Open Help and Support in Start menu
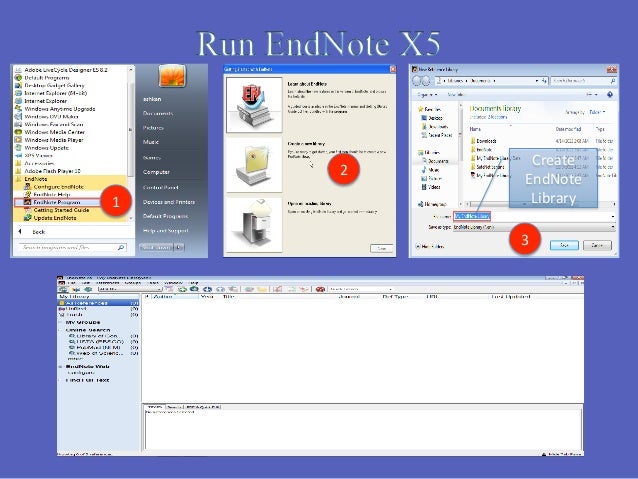Viewport: 638px width, 479px height. [x=165, y=231]
